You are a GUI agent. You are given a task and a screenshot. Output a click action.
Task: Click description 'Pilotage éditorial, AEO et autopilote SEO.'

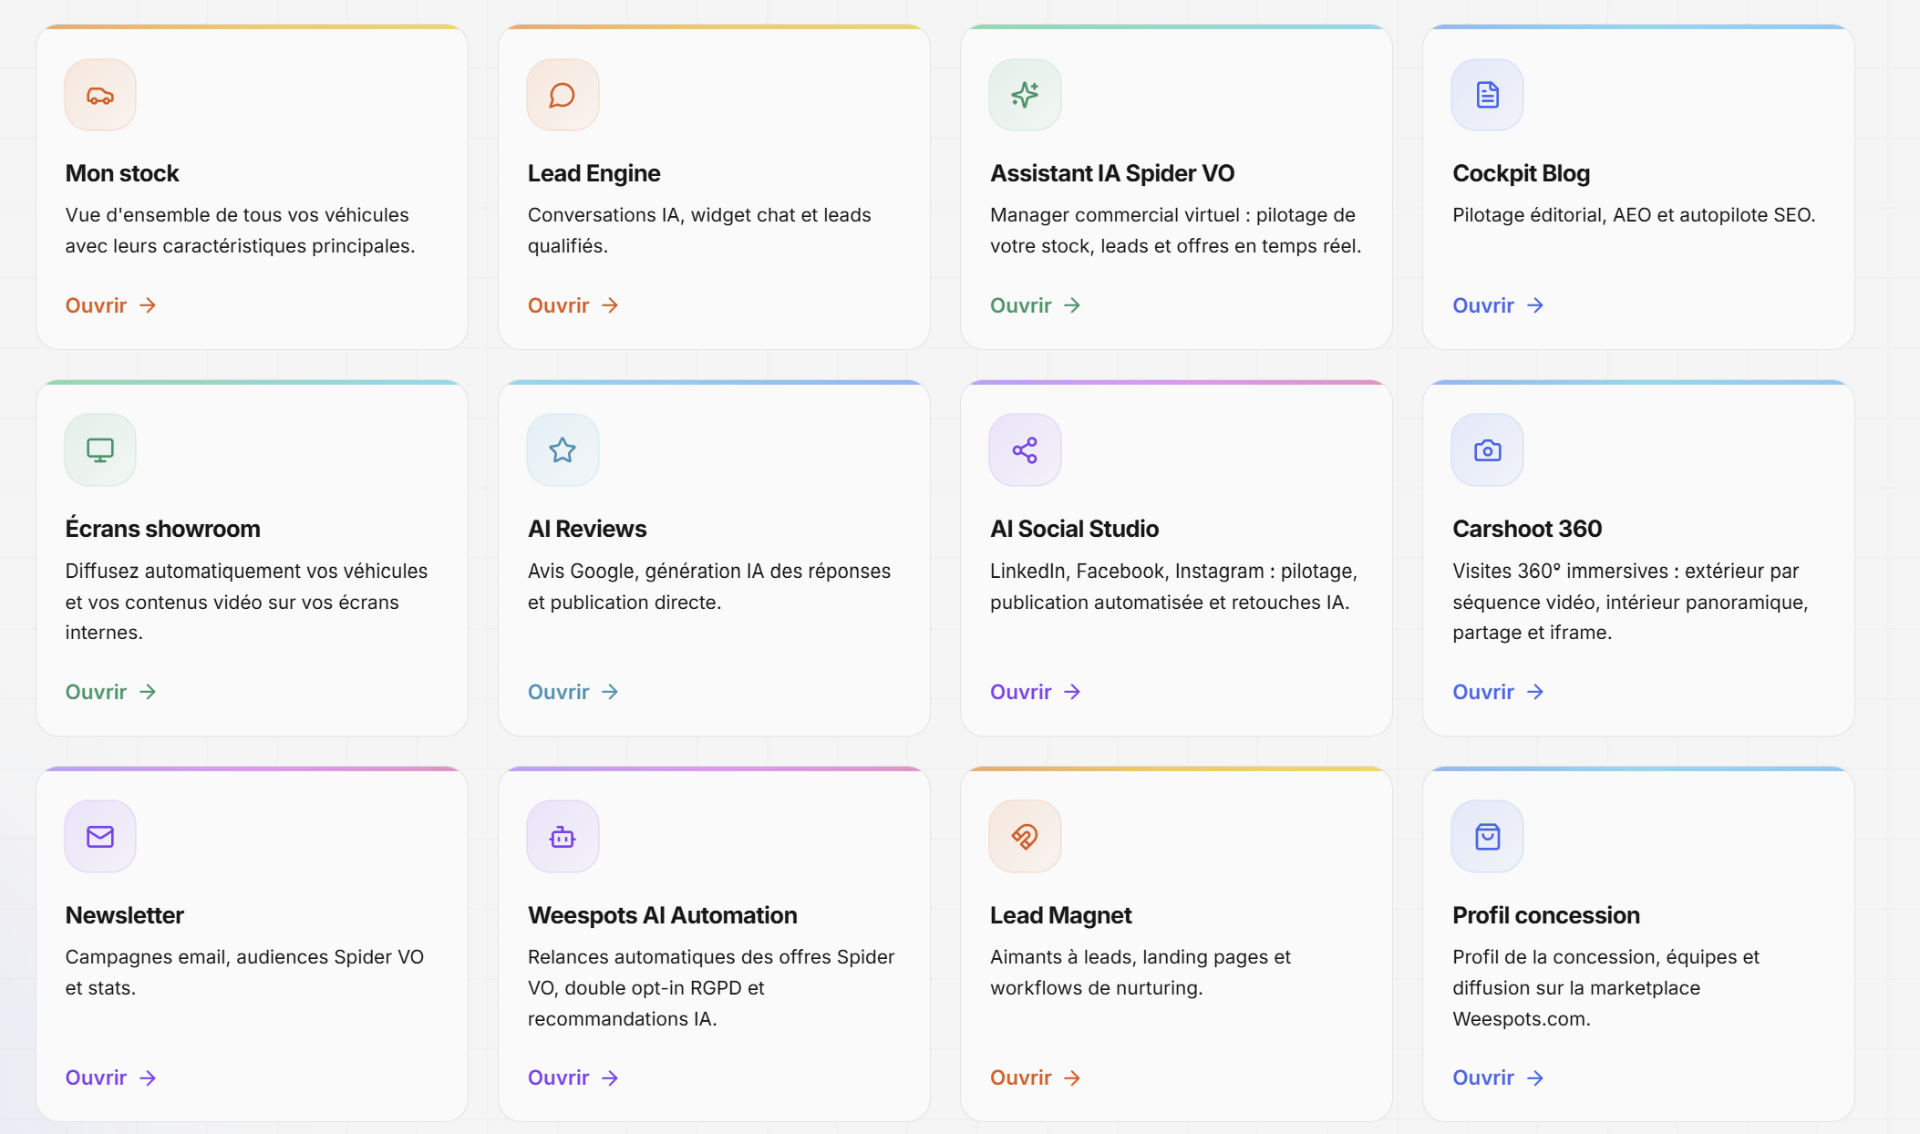(1634, 215)
